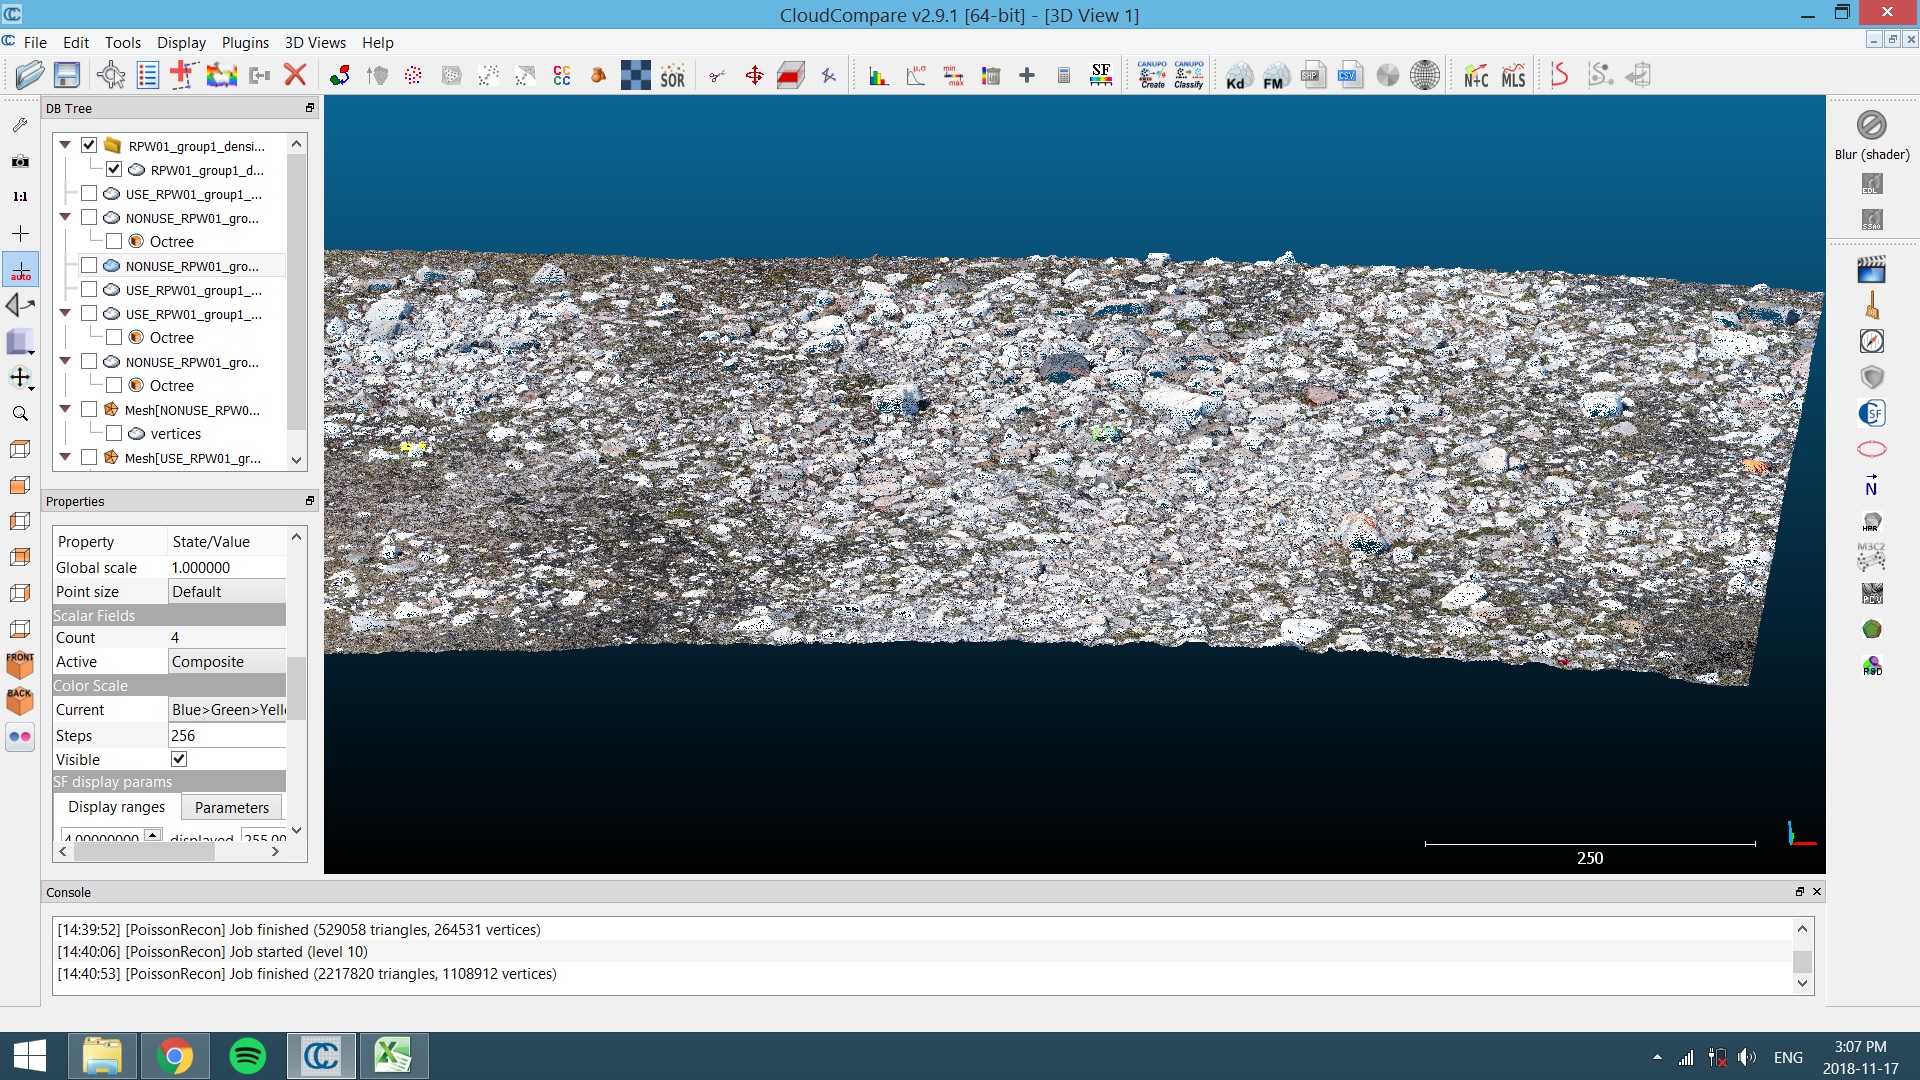Click the red translate/rotate cross icon
1920x1080 pixels.
click(x=754, y=76)
